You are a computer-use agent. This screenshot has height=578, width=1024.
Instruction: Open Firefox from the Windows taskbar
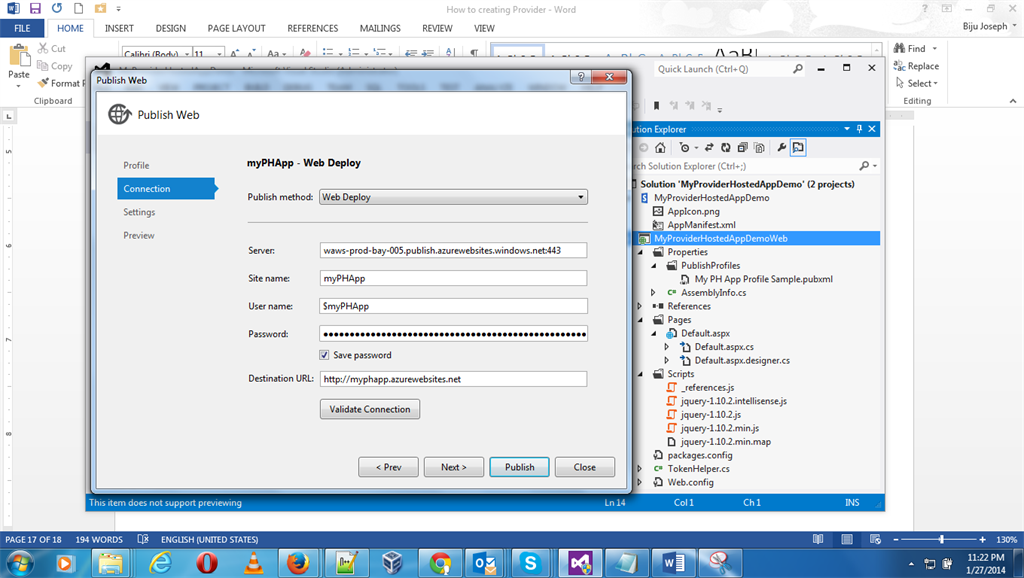pos(298,562)
